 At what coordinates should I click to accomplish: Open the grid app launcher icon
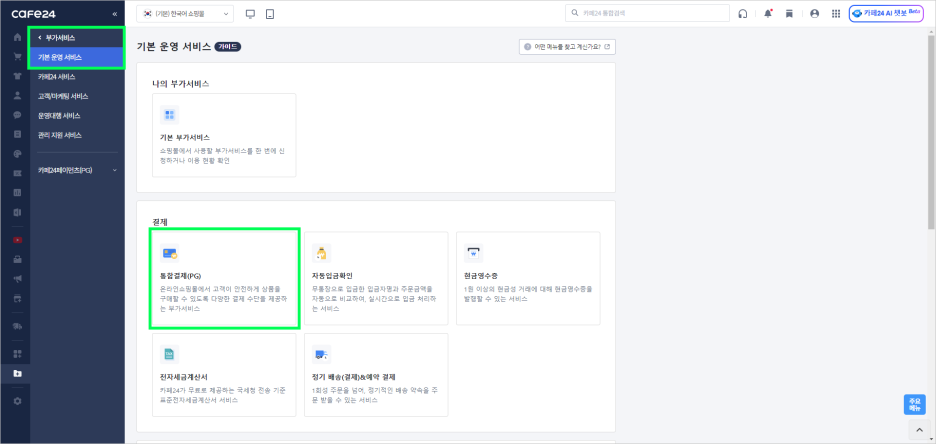[836, 14]
